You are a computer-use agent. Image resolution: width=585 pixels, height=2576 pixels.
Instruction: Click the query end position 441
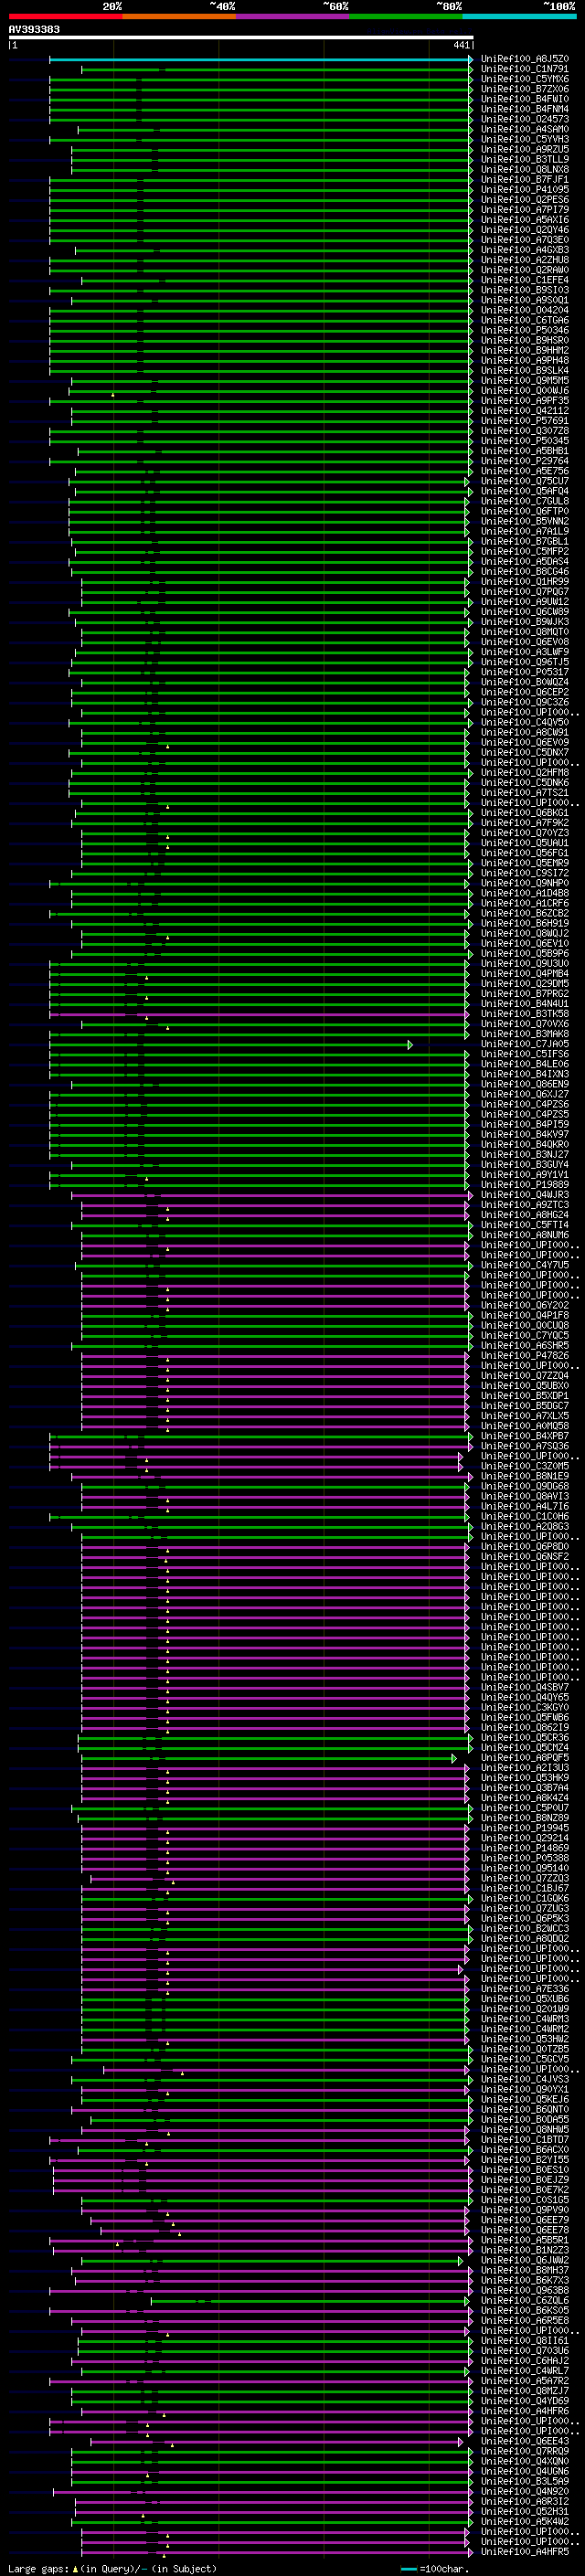coord(461,45)
